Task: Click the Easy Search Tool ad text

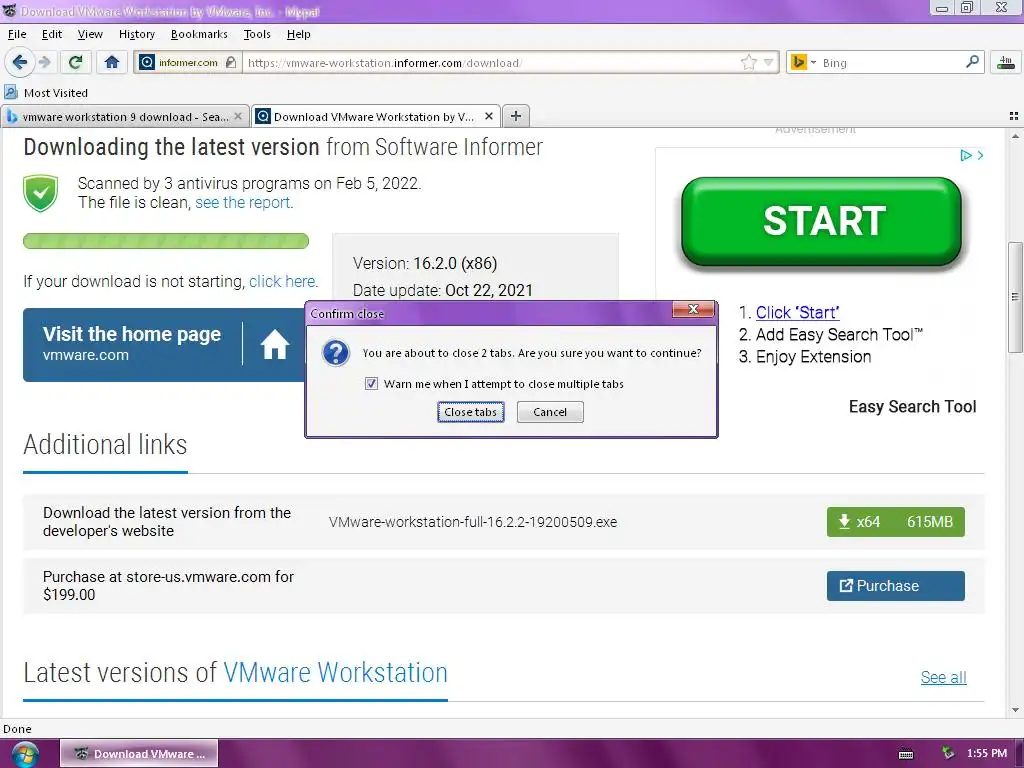Action: coord(912,406)
